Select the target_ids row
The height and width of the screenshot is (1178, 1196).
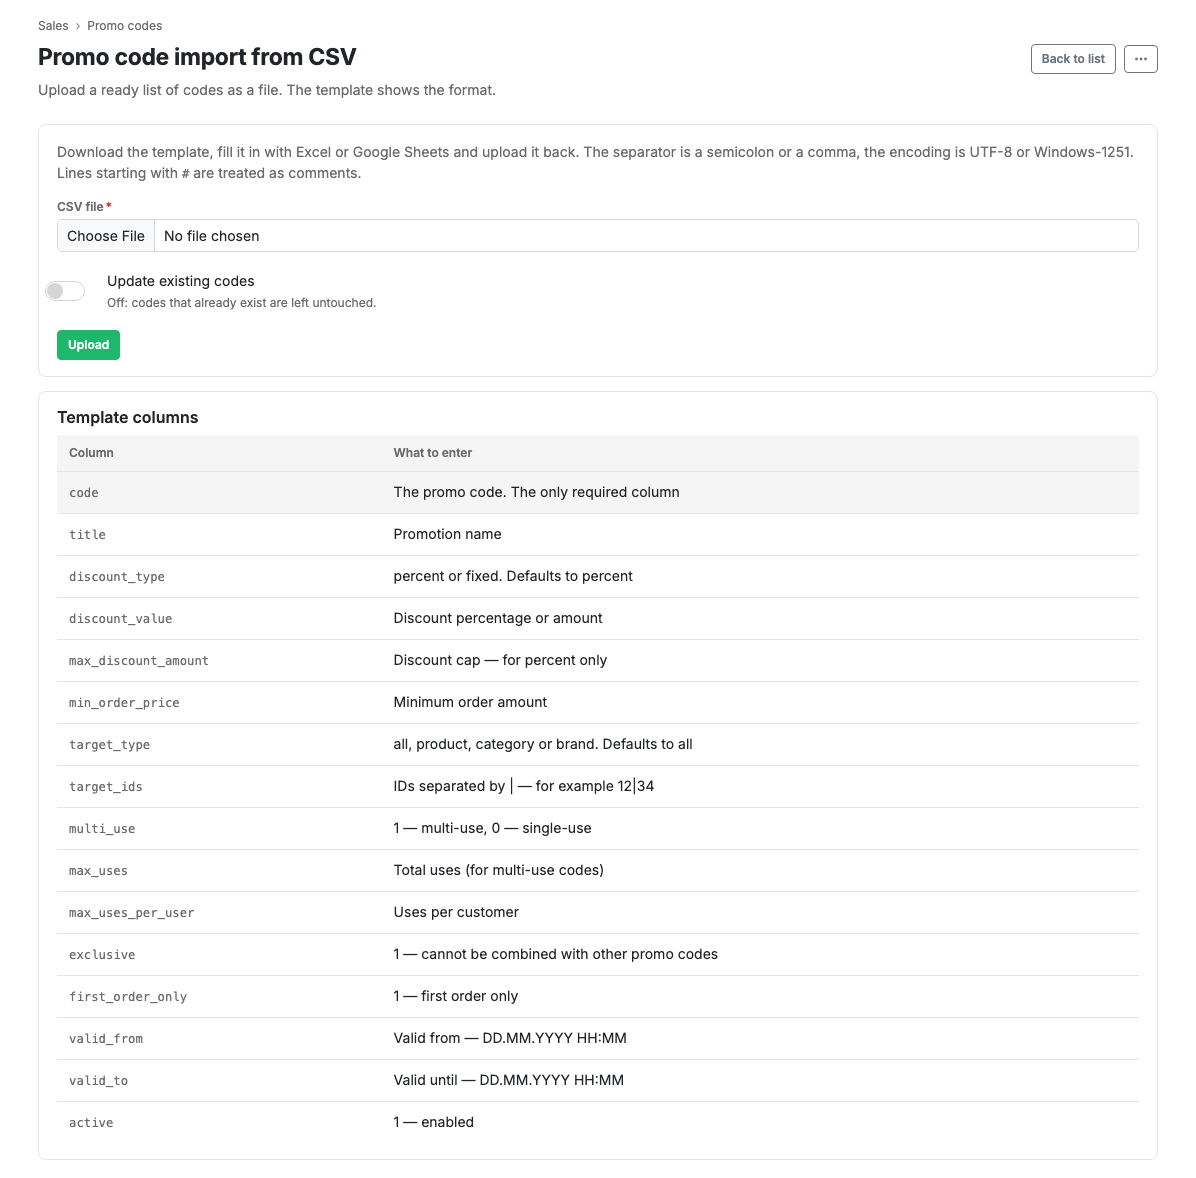point(598,787)
